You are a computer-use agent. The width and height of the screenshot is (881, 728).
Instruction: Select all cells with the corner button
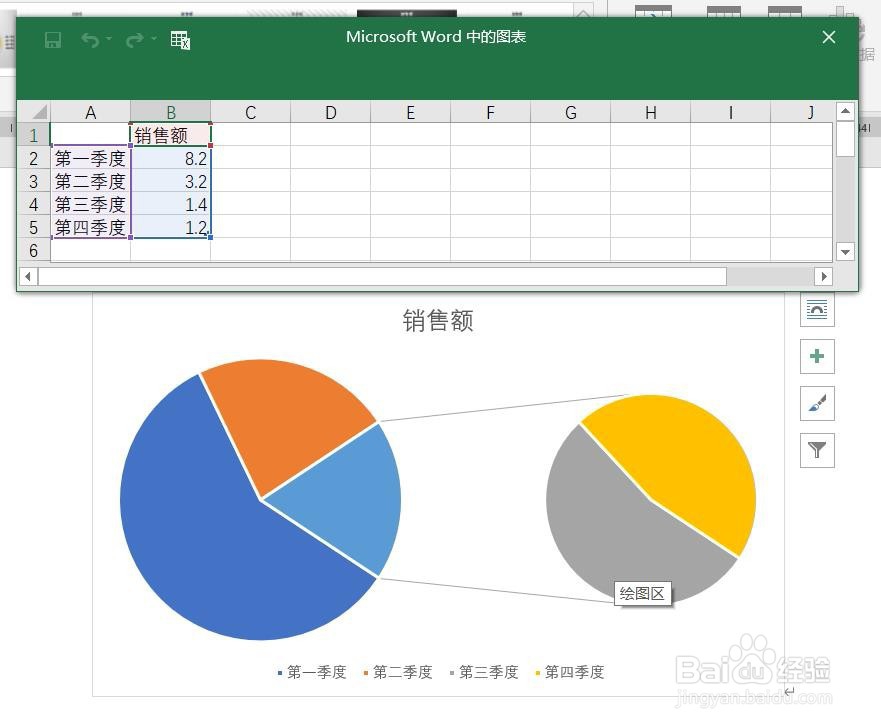36,112
